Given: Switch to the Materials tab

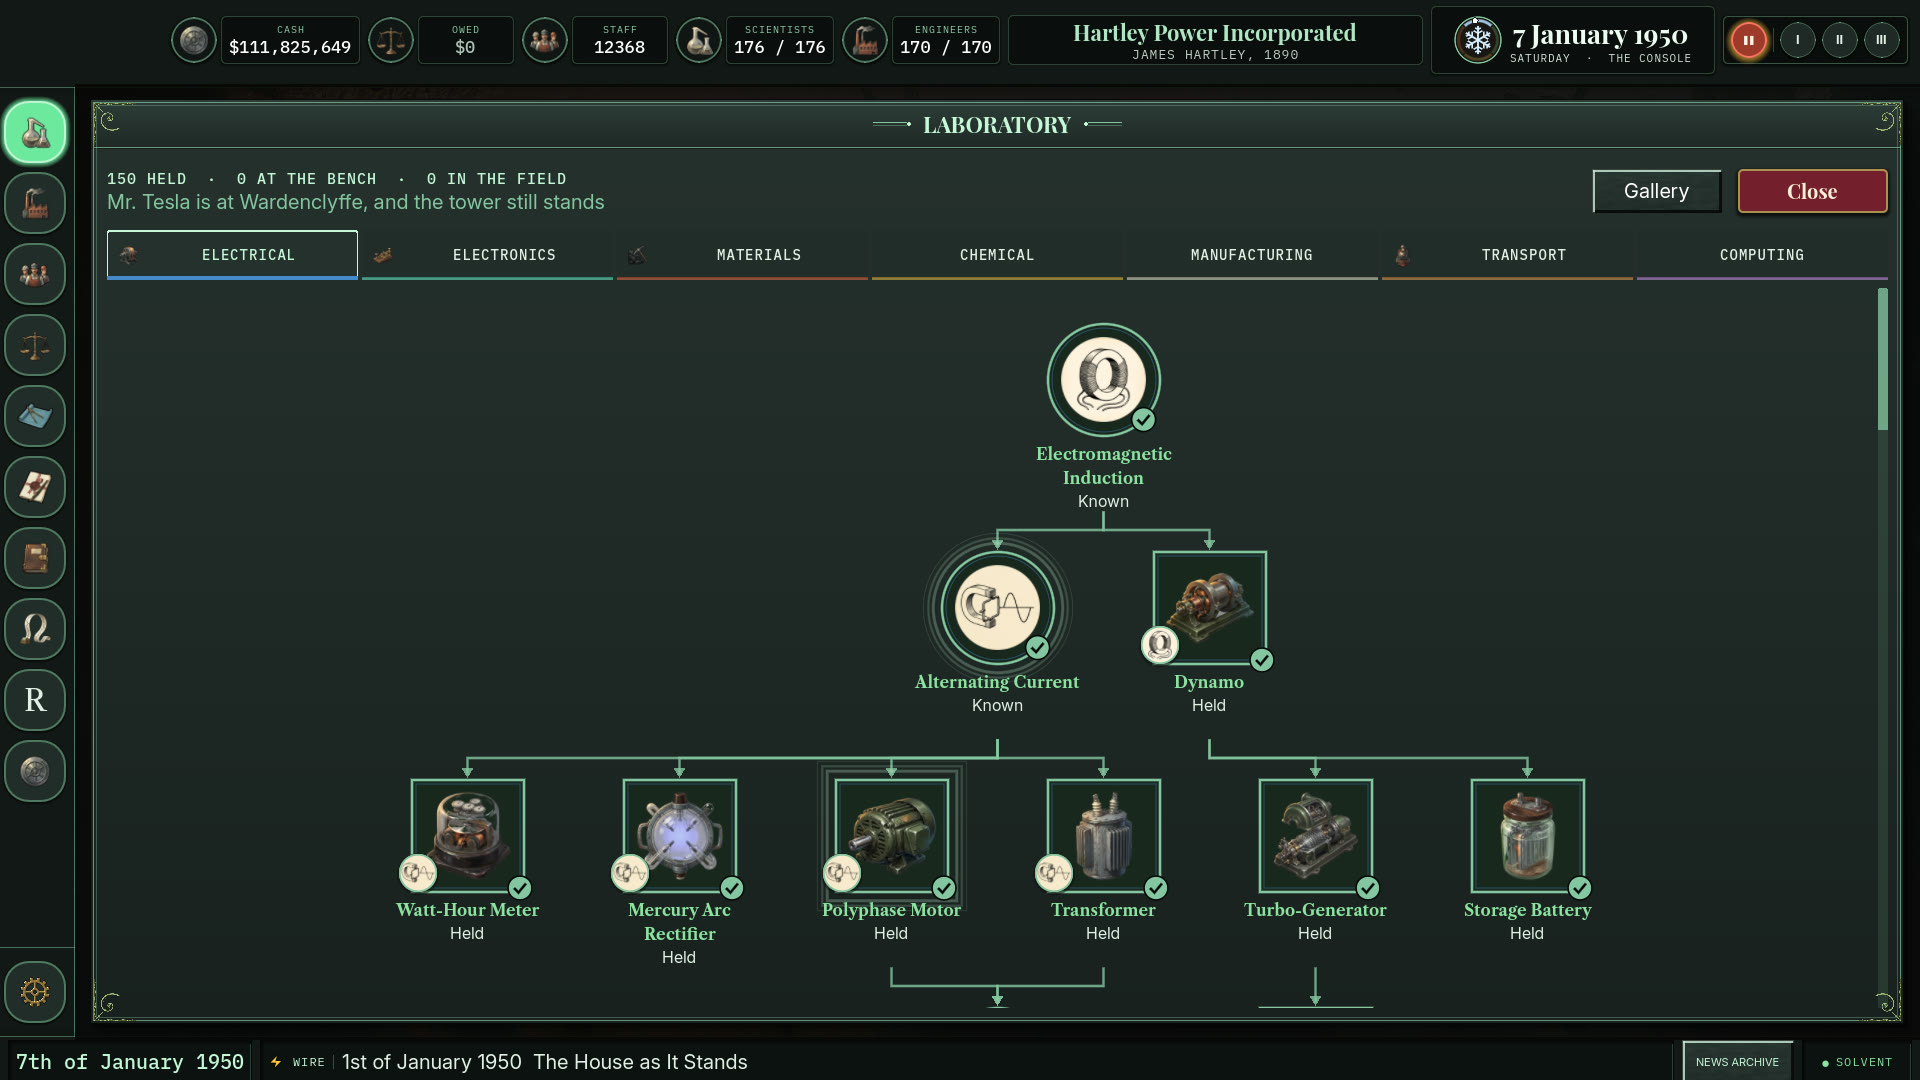Looking at the screenshot, I should point(742,255).
